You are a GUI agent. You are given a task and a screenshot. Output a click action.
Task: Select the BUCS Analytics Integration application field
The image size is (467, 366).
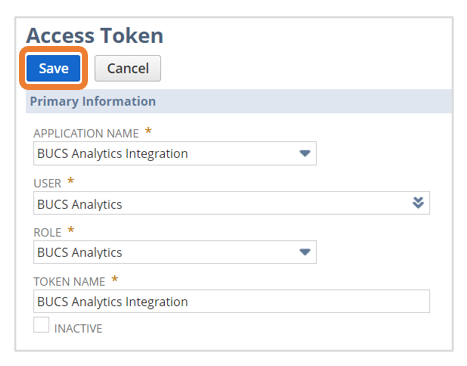pyautogui.click(x=175, y=153)
